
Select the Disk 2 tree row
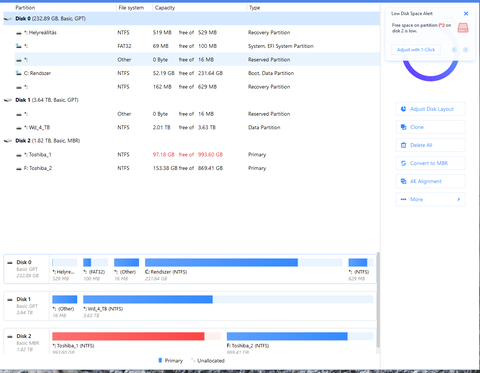click(192, 141)
